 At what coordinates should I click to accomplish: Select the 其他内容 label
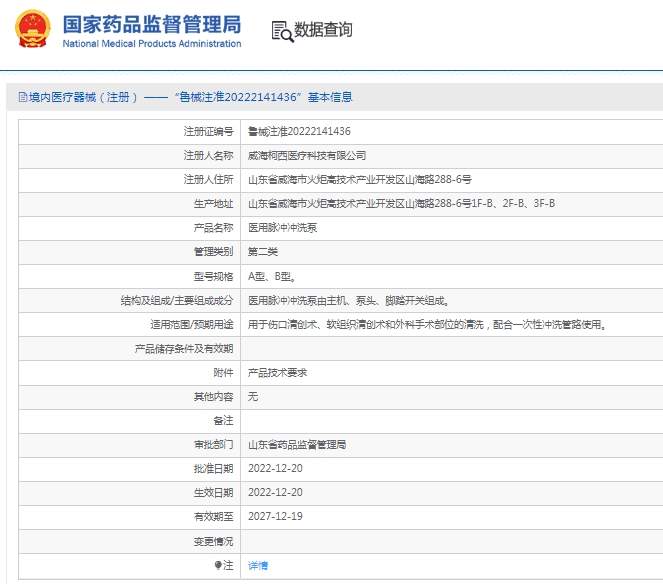coord(214,397)
